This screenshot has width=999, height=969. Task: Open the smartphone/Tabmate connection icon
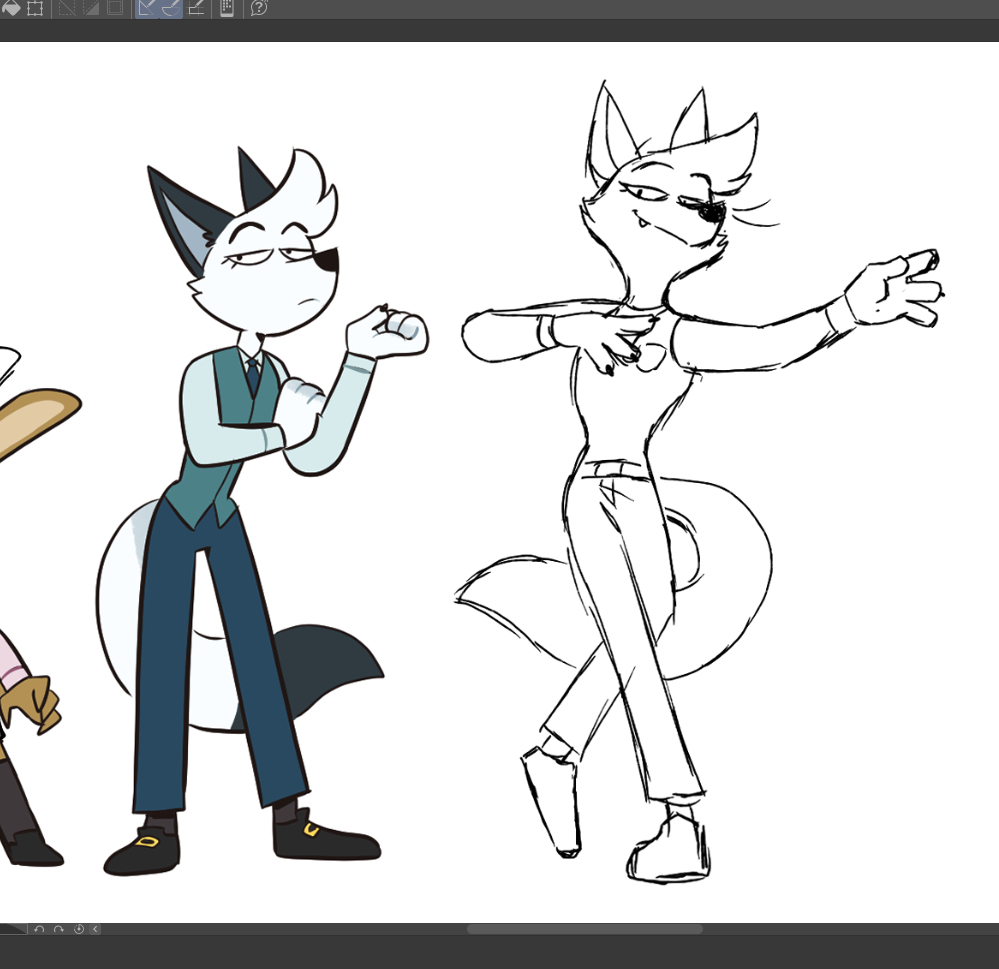tap(227, 8)
